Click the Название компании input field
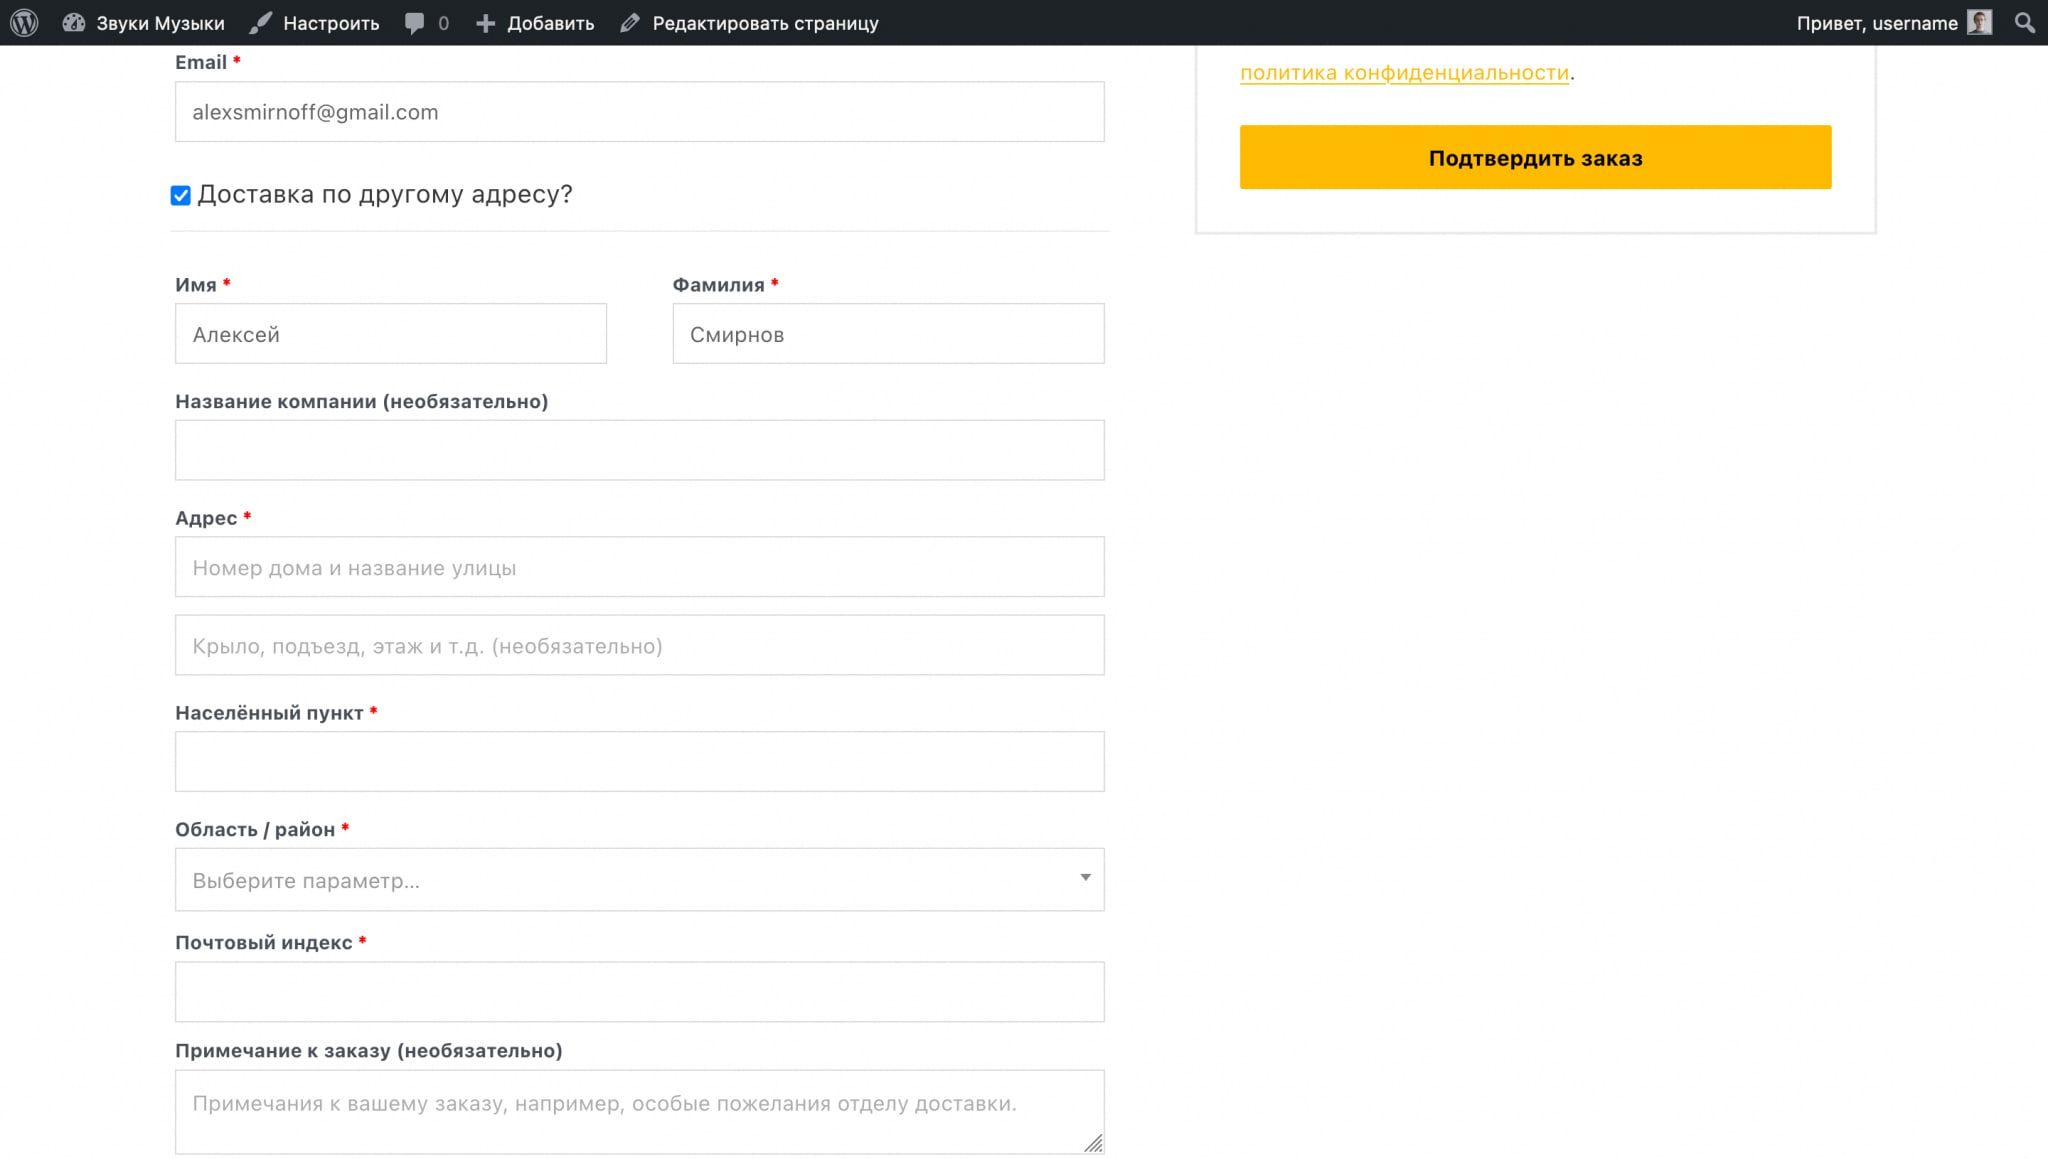 pyautogui.click(x=640, y=450)
